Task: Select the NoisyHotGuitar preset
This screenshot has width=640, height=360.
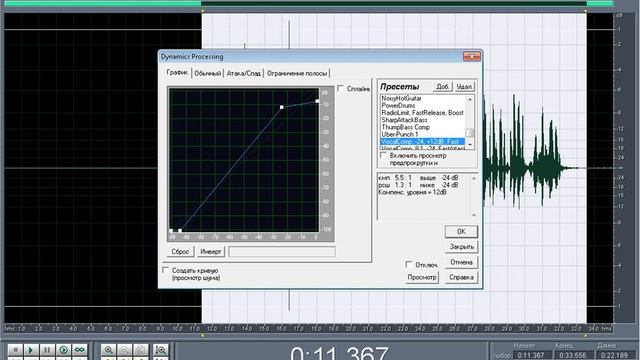Action: pyautogui.click(x=422, y=98)
